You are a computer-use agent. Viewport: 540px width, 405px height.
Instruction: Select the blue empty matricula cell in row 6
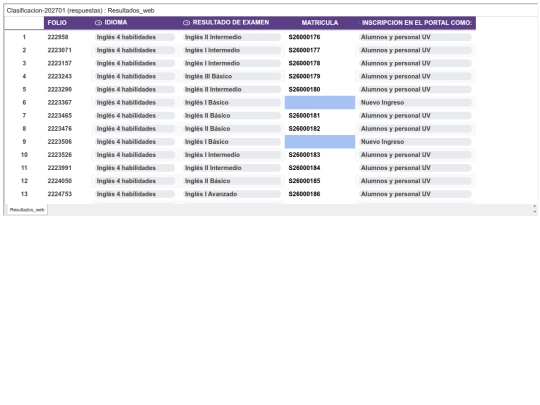point(320,103)
